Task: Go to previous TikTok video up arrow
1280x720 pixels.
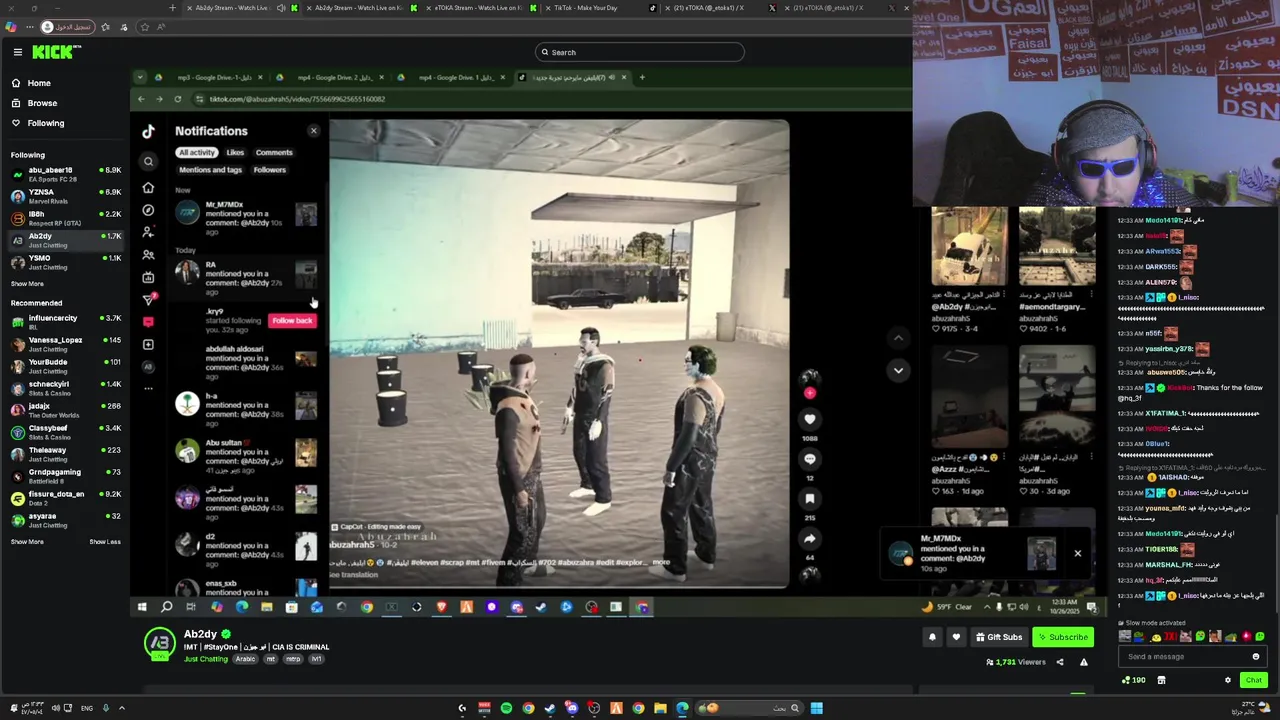Action: [898, 338]
